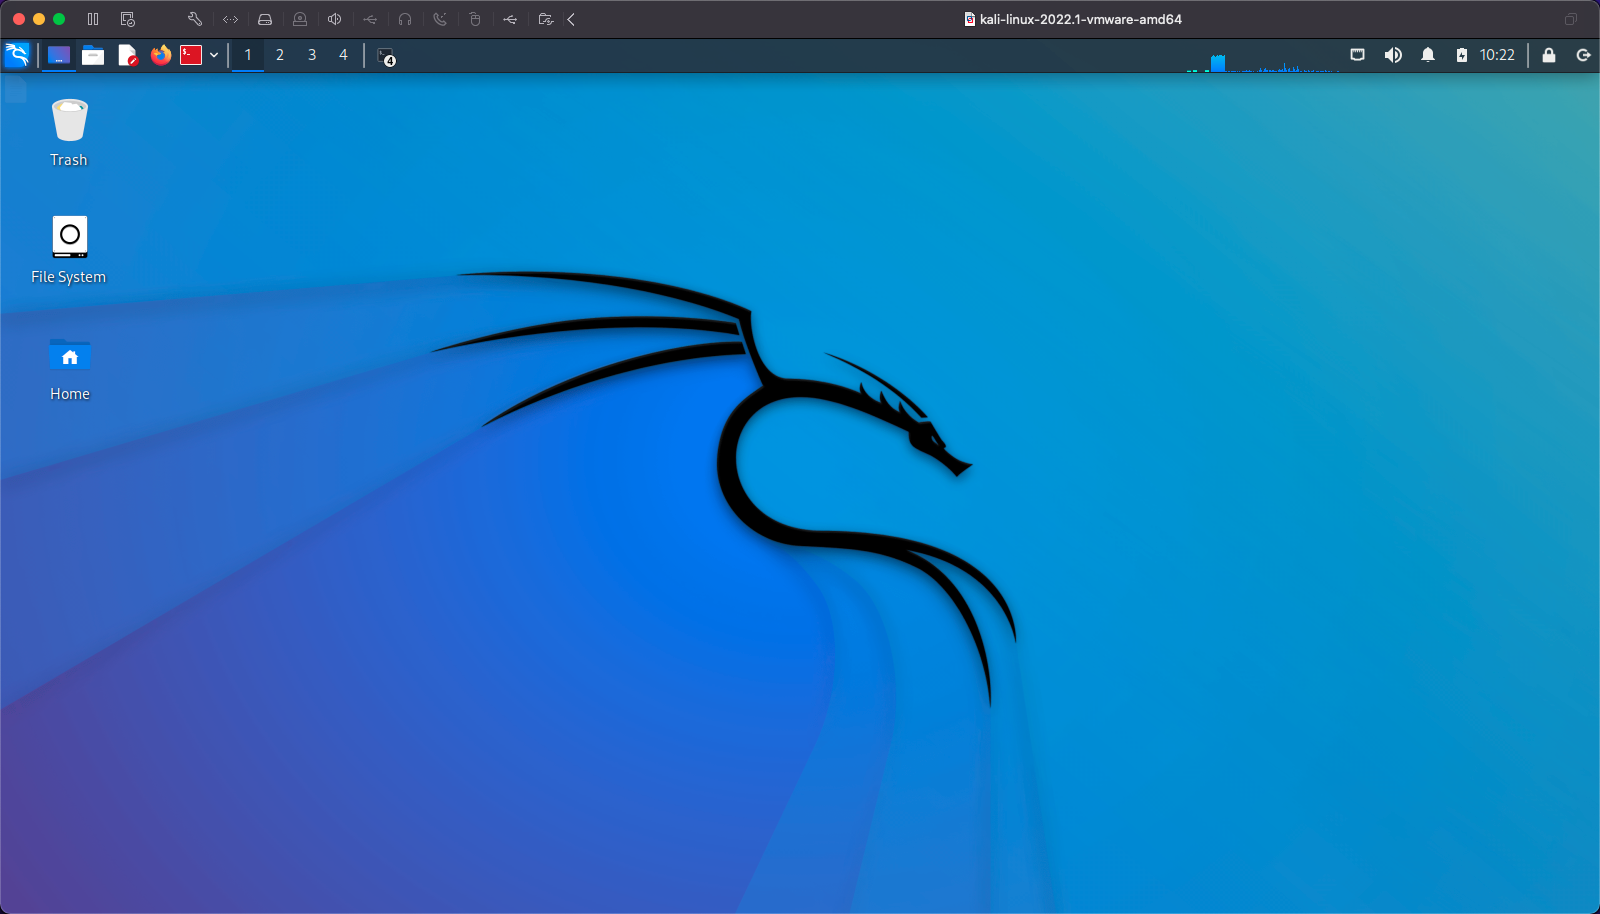Open the red terminal emulator launcher
This screenshot has height=914, width=1600.
click(191, 55)
